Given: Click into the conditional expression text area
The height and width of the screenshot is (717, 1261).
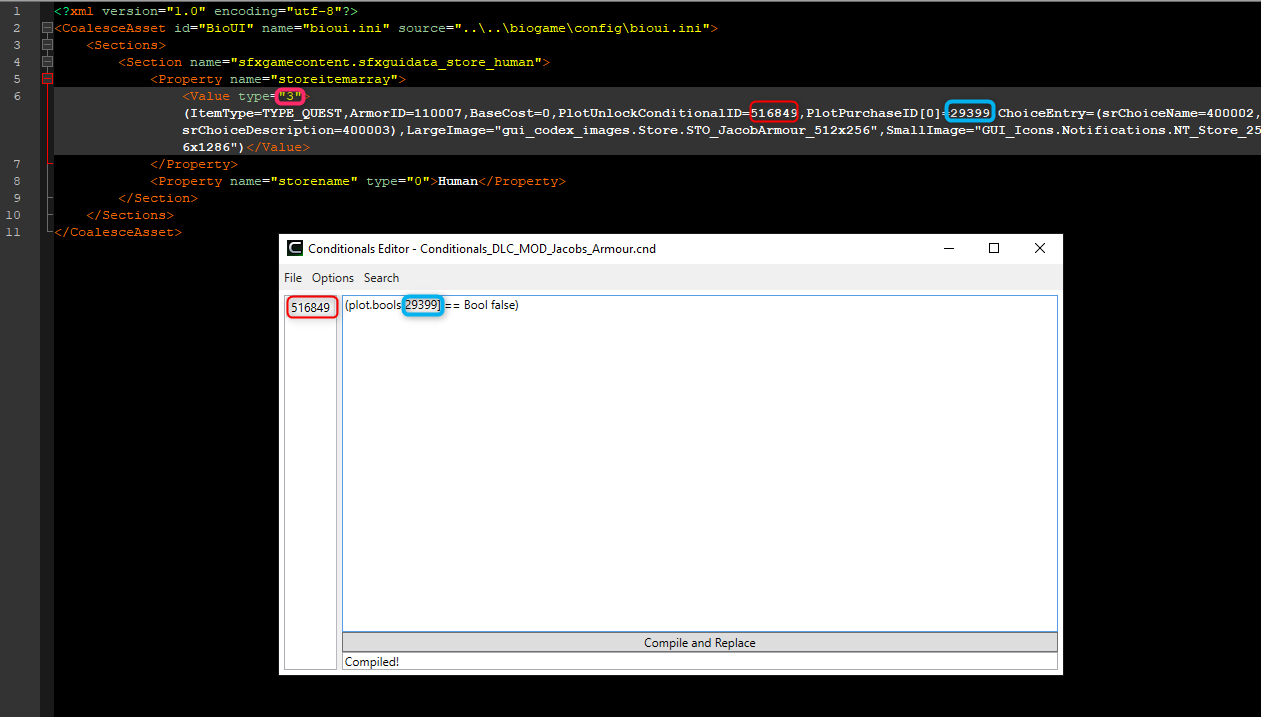Looking at the screenshot, I should 699,463.
